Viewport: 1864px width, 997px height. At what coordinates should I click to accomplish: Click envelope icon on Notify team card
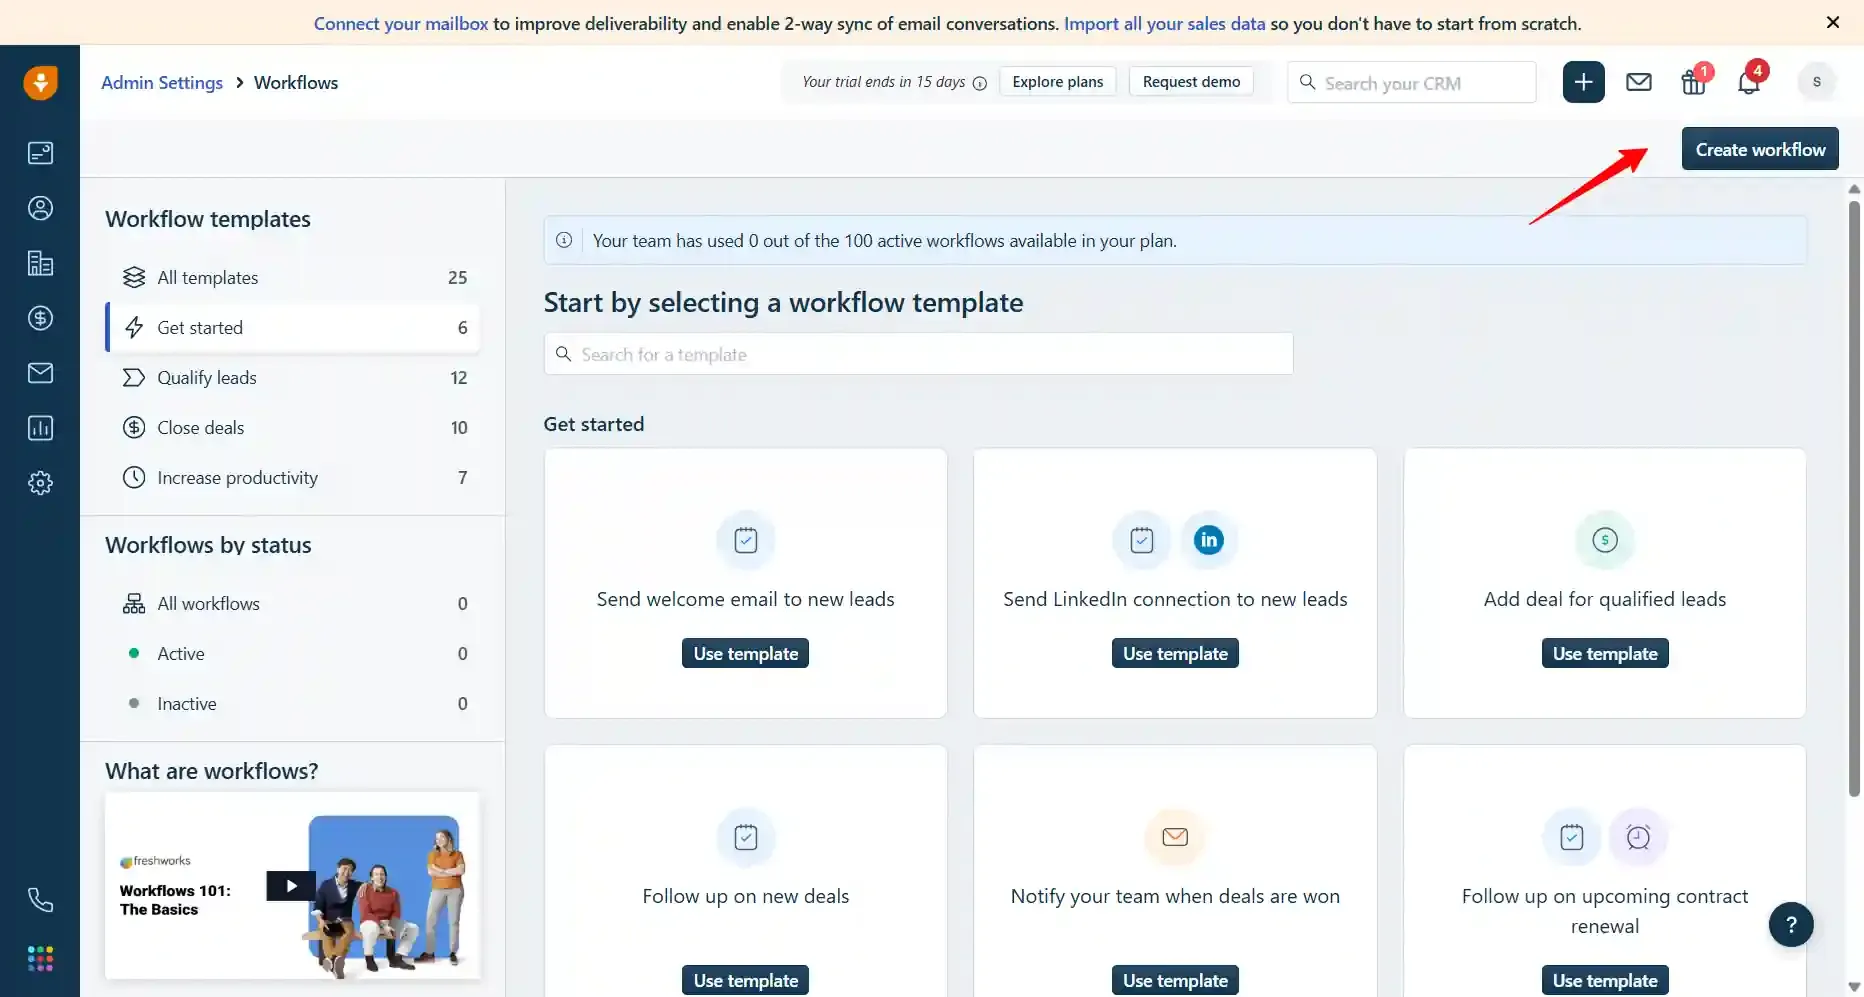(x=1174, y=837)
